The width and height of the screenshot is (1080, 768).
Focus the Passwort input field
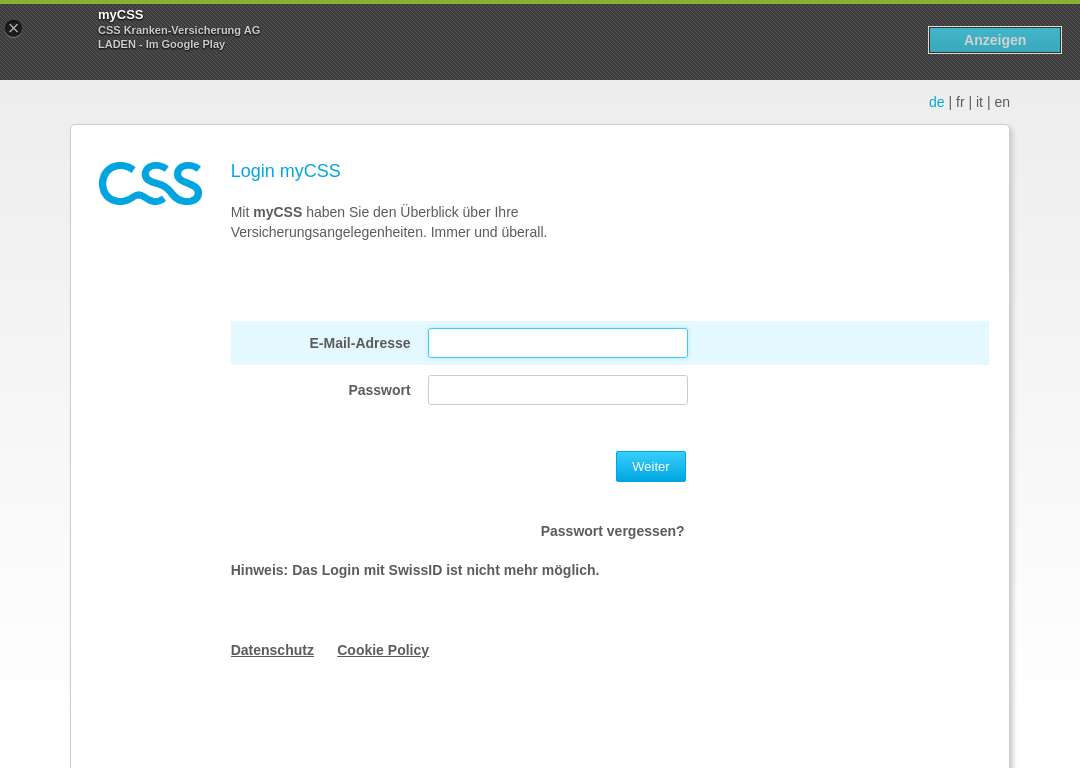(x=558, y=390)
